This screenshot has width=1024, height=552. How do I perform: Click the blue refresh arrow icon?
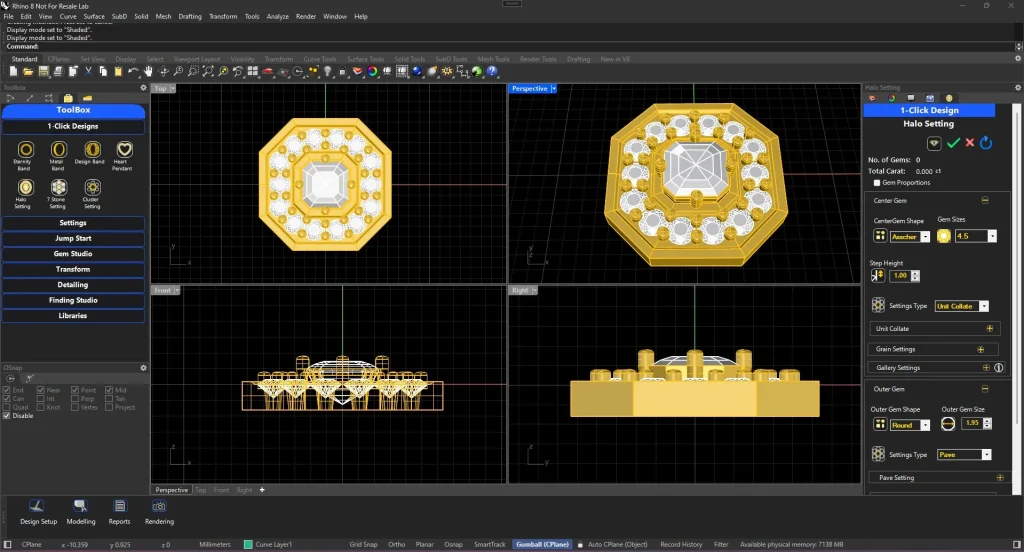(986, 142)
